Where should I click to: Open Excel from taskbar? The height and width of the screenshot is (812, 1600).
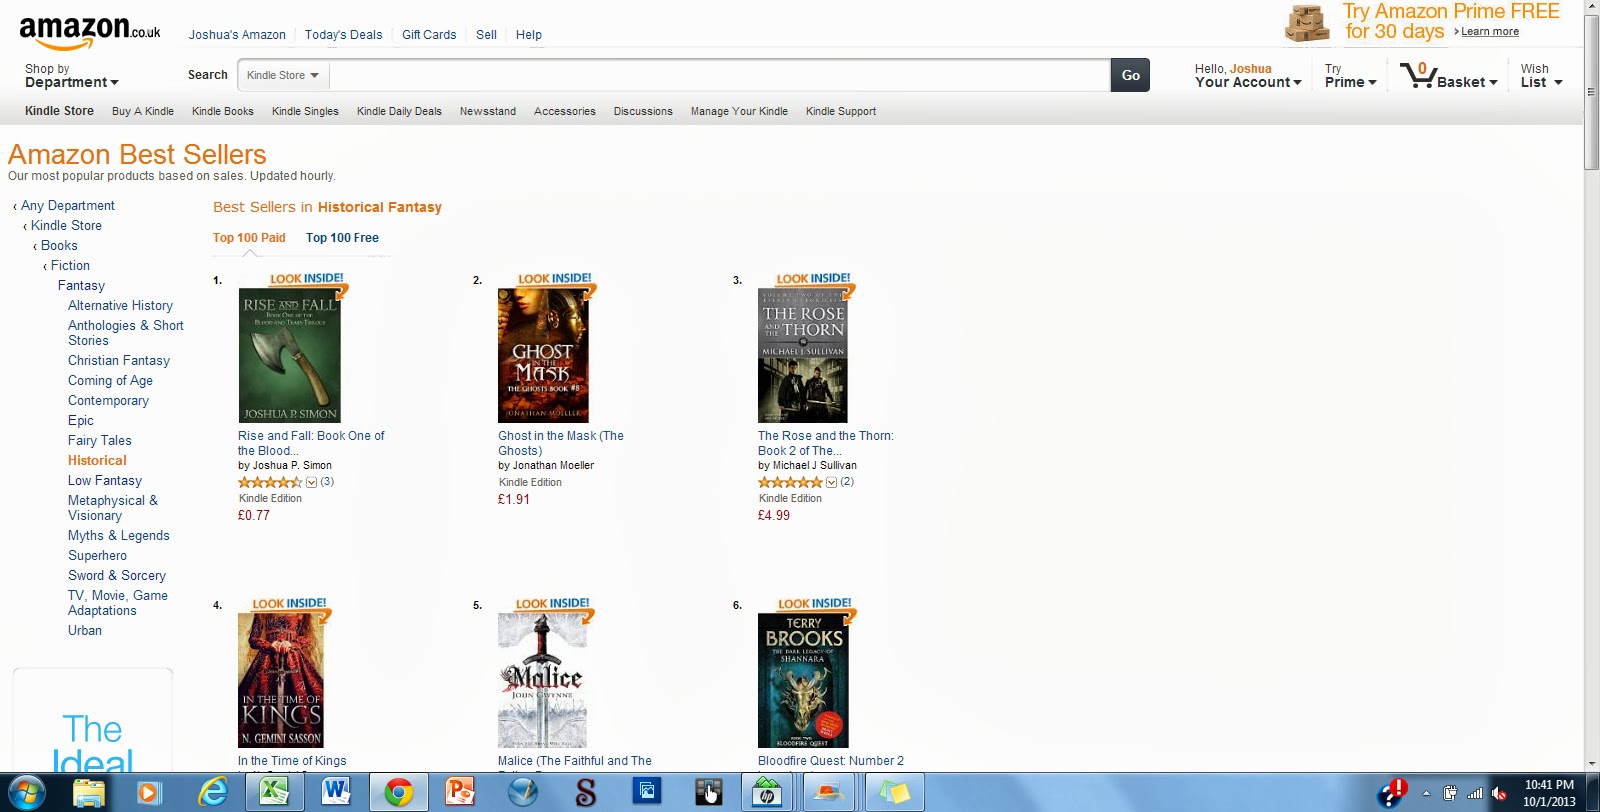[x=274, y=793]
